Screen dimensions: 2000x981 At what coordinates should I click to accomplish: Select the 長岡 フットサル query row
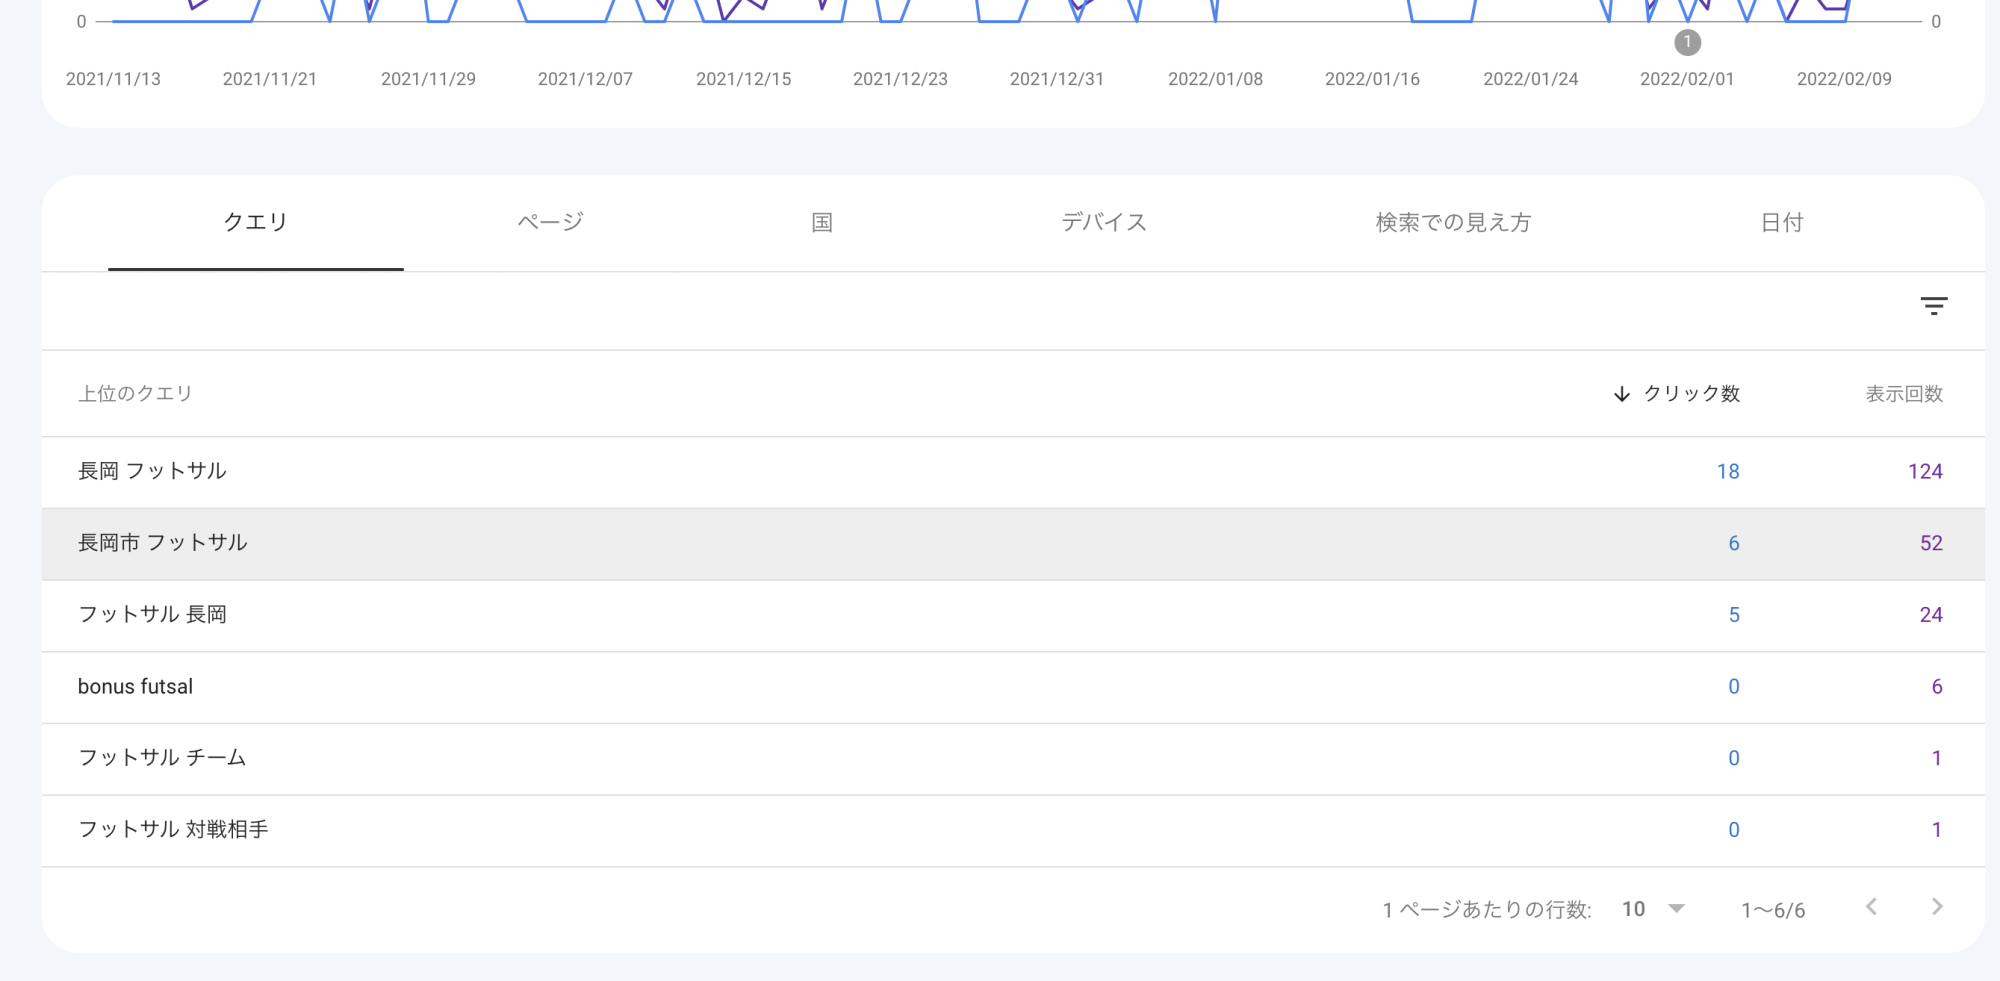[x=1013, y=472]
